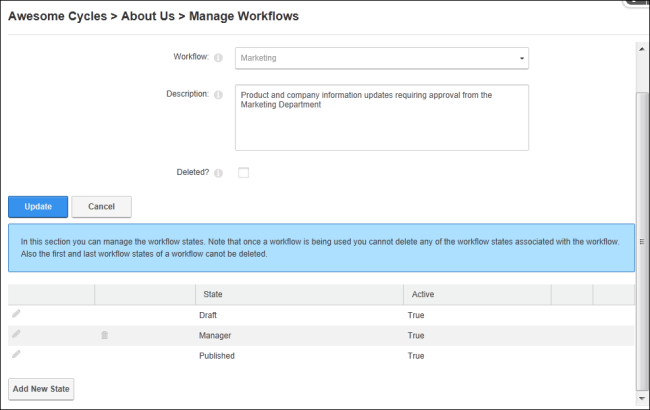Click inside the Description text area
The image size is (650, 410).
pyautogui.click(x=382, y=118)
